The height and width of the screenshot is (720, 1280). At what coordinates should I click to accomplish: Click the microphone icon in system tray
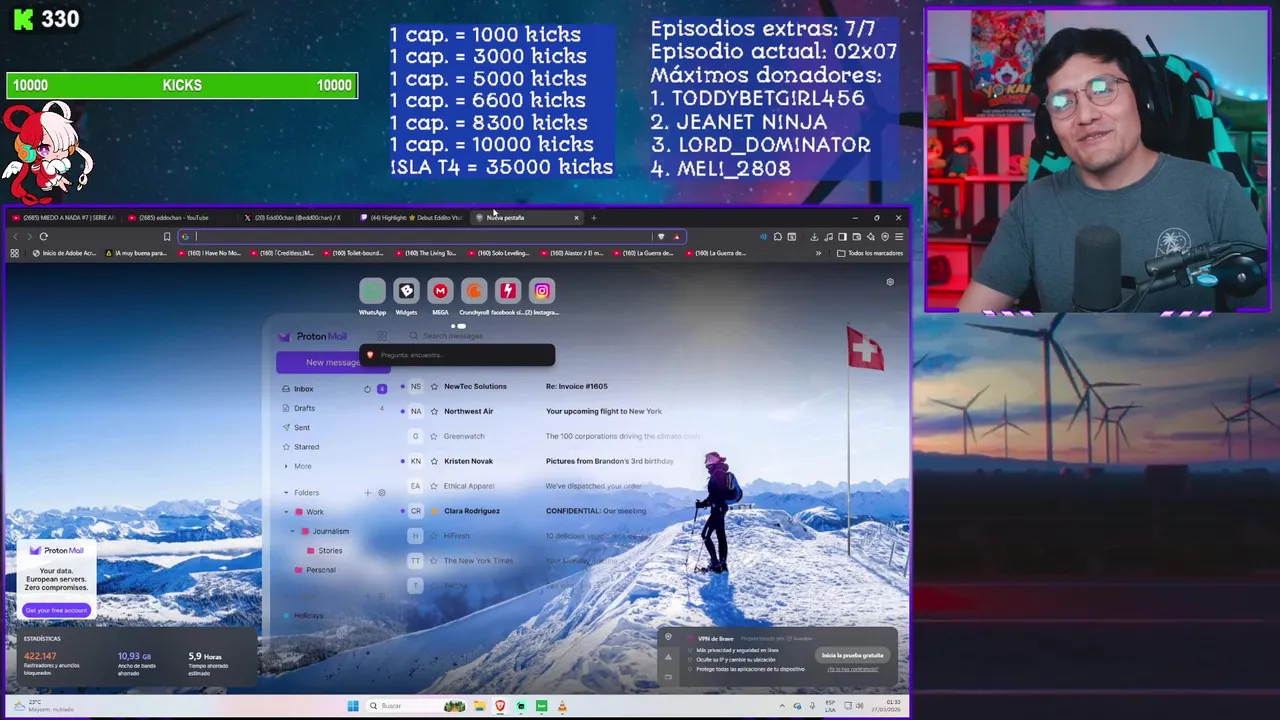(x=812, y=706)
